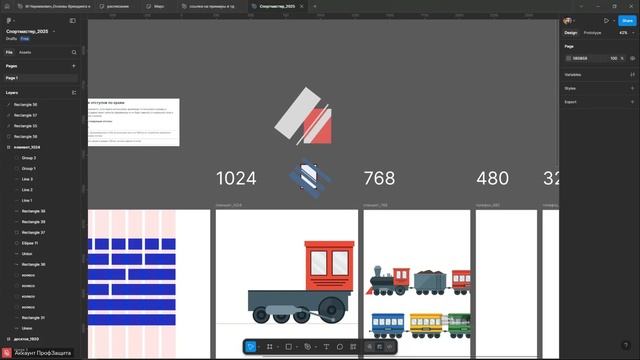This screenshot has height=360, width=640.
Task: Add an export setting with plus
Action: 632,102
